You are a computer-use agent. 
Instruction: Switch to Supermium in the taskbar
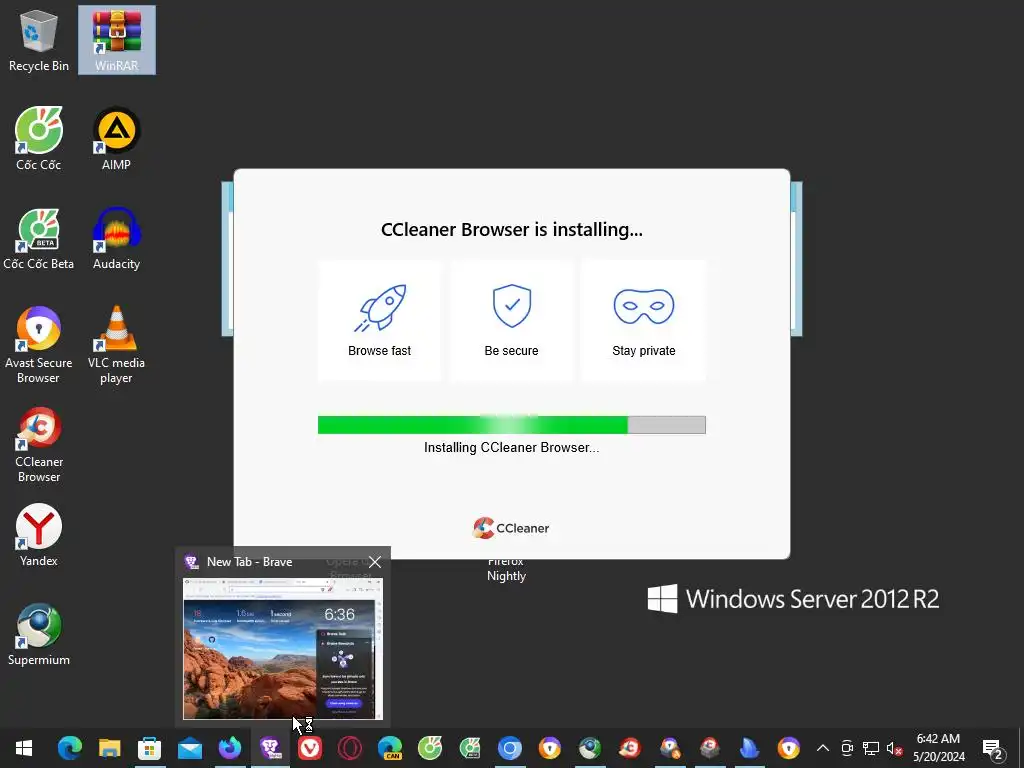[x=590, y=748]
